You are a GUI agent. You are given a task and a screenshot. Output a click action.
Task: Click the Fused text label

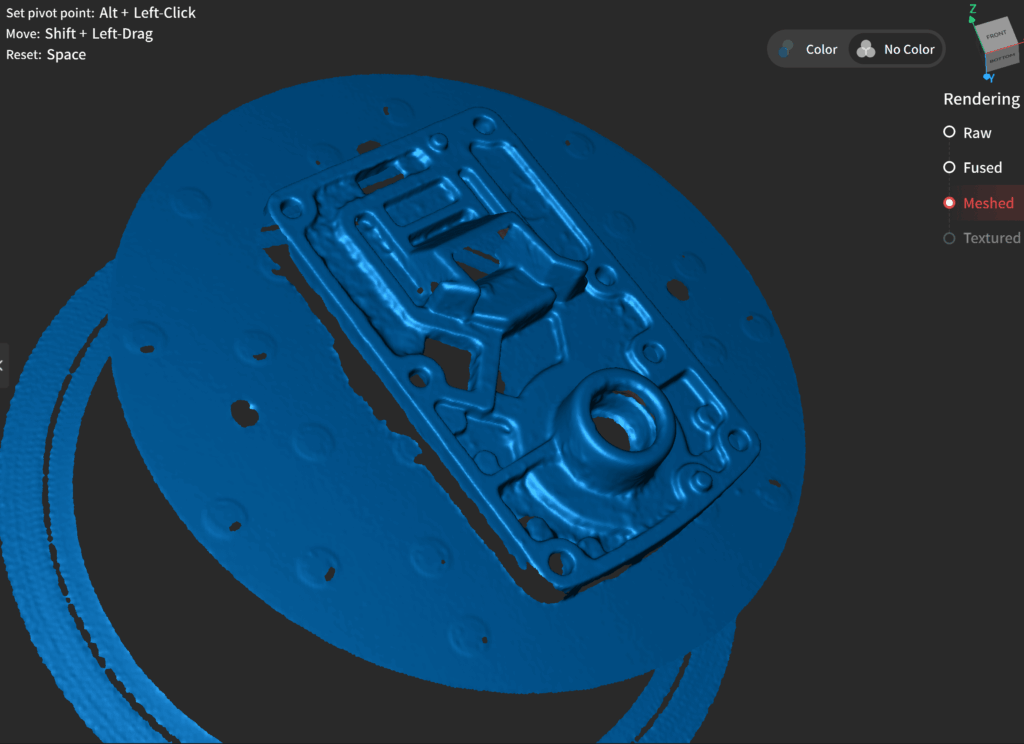click(x=982, y=168)
